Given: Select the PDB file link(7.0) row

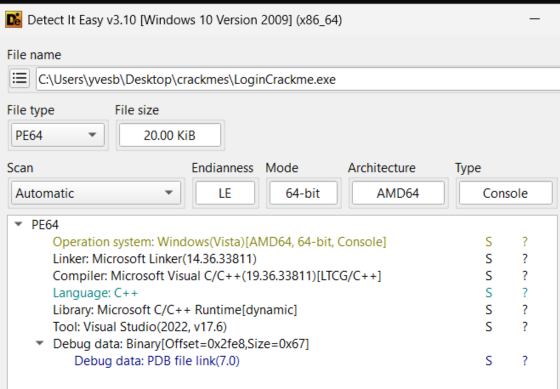Looking at the screenshot, I should click(157, 361).
